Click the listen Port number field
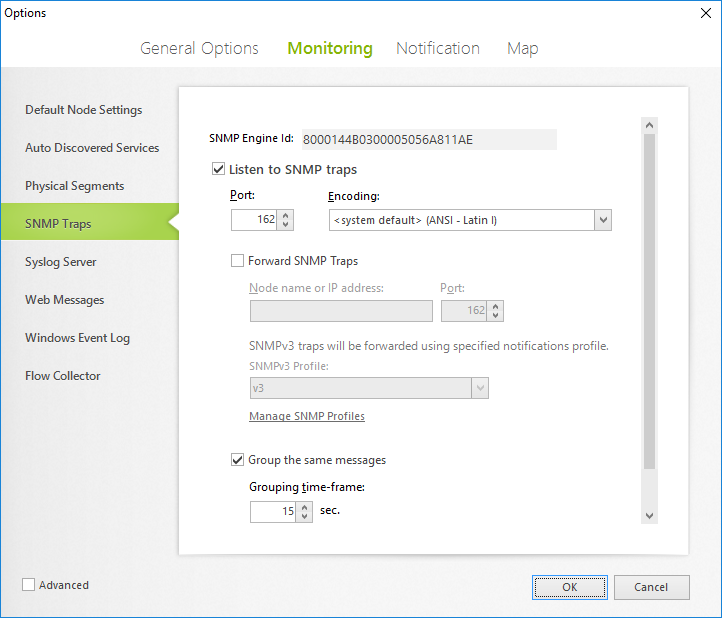 tap(254, 220)
